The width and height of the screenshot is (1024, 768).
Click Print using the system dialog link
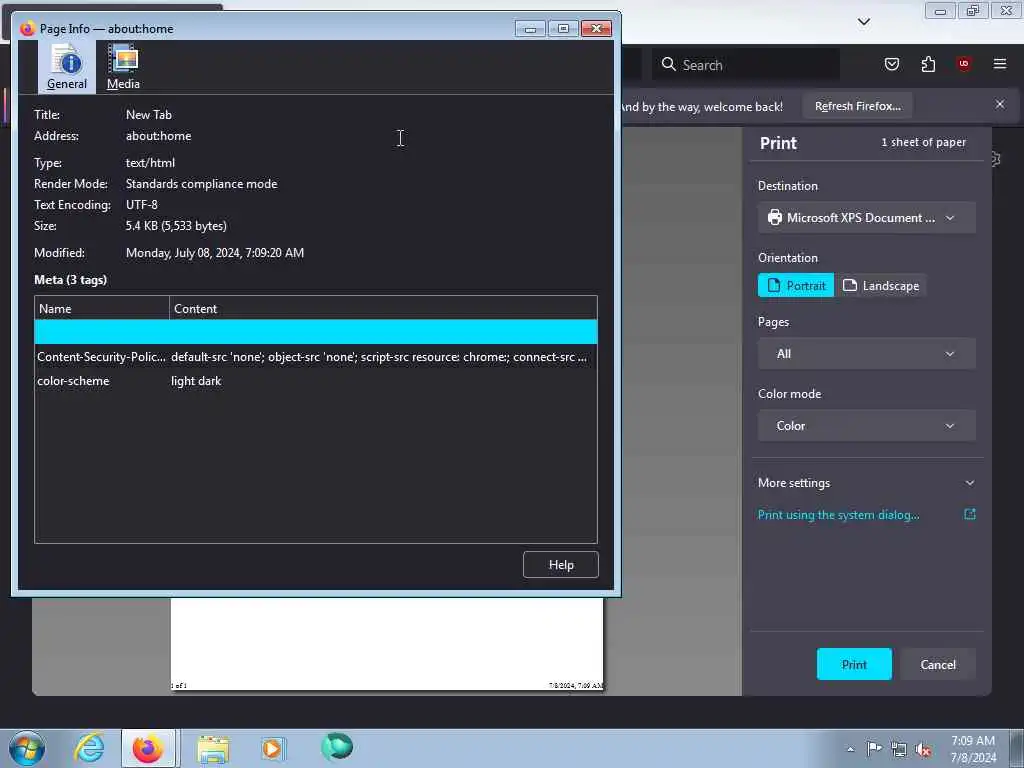click(839, 515)
